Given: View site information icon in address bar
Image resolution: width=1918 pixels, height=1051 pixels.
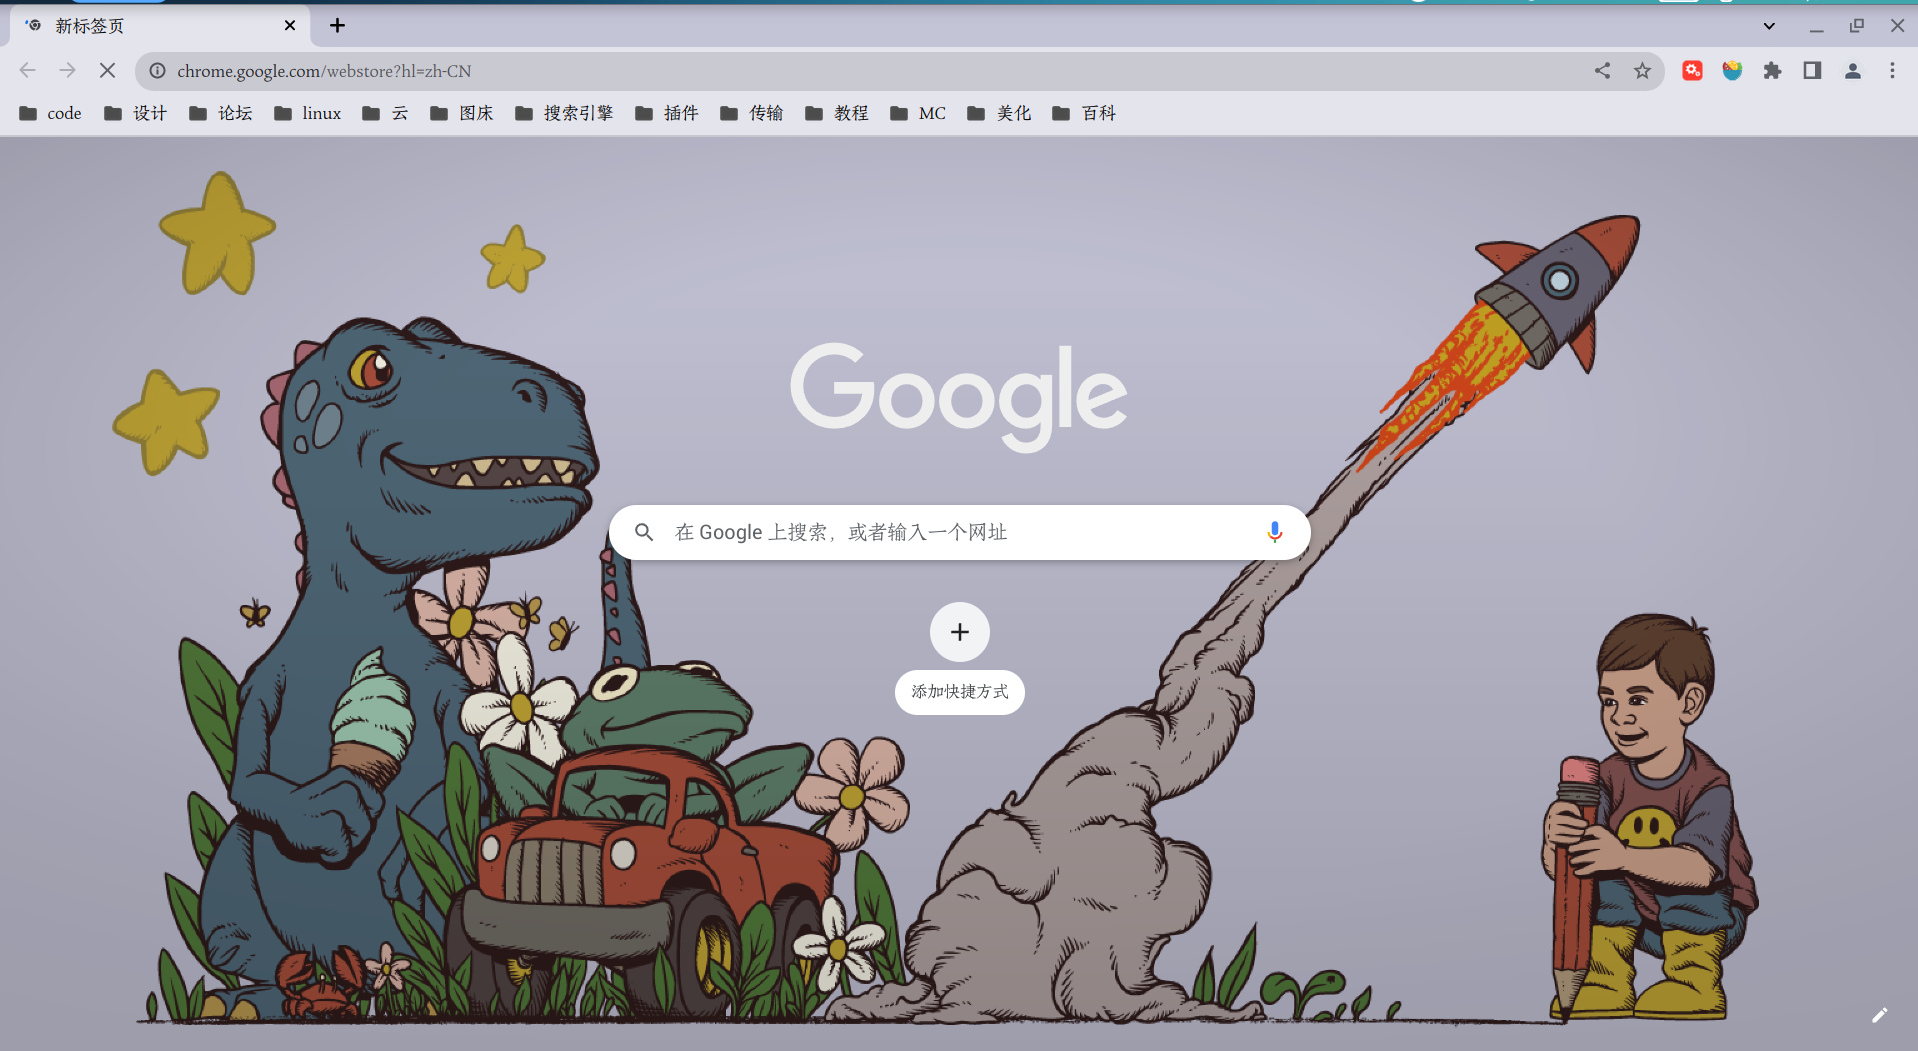Looking at the screenshot, I should (157, 71).
